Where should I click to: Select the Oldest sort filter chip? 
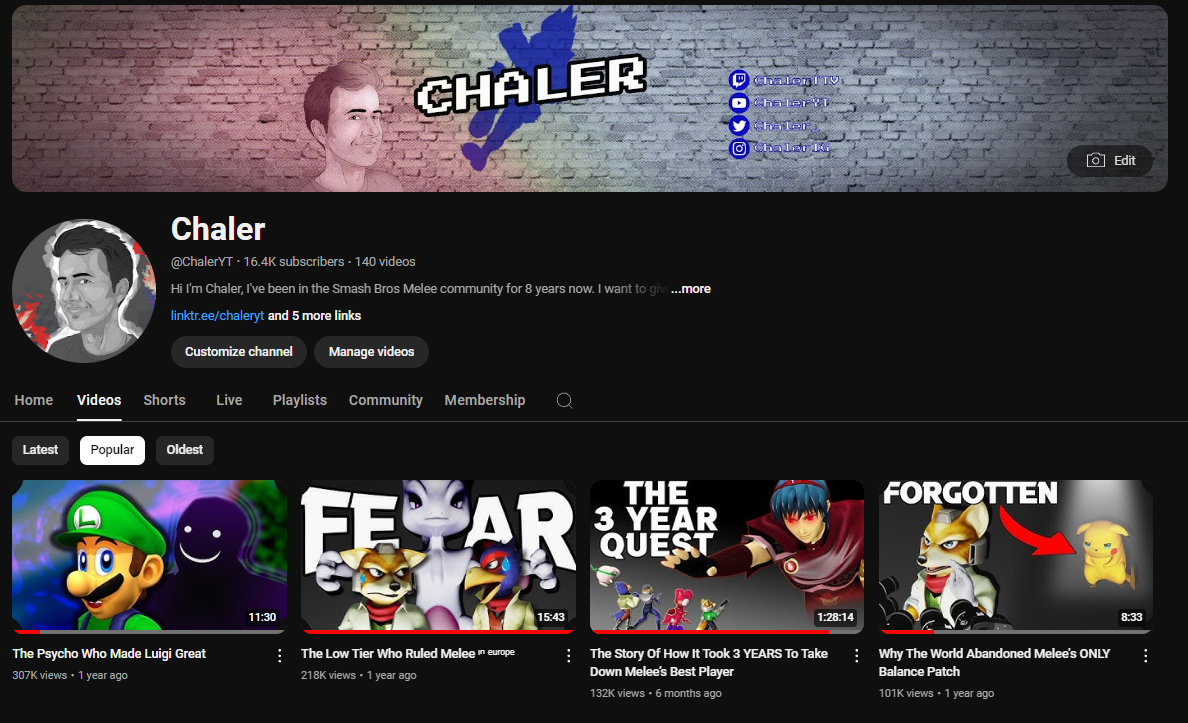coord(185,449)
